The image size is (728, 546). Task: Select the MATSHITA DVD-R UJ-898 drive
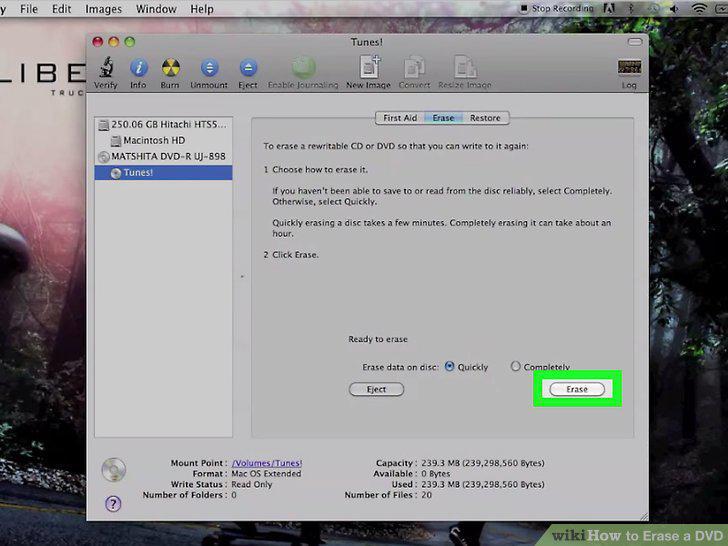(x=163, y=156)
